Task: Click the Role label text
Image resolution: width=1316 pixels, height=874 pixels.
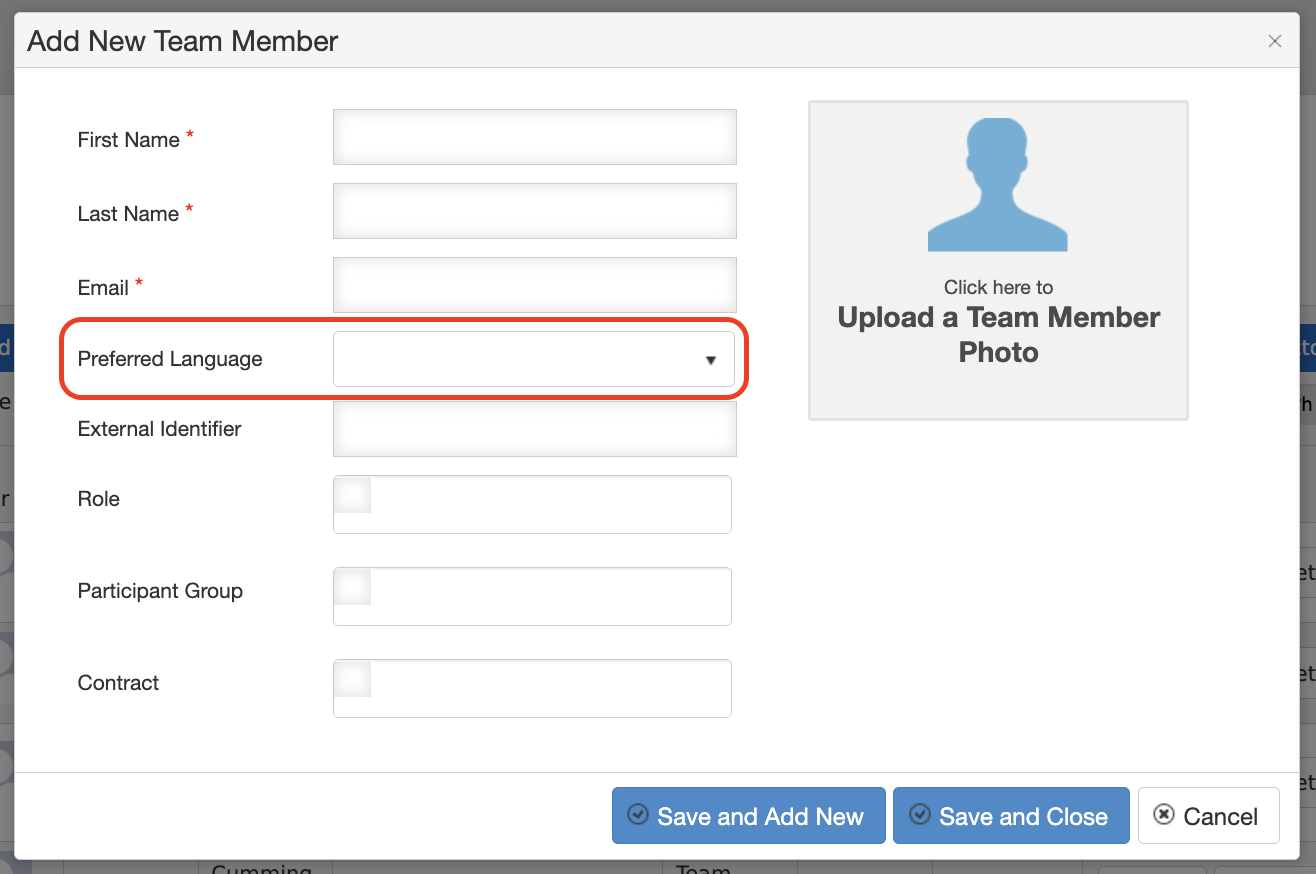Action: click(99, 499)
